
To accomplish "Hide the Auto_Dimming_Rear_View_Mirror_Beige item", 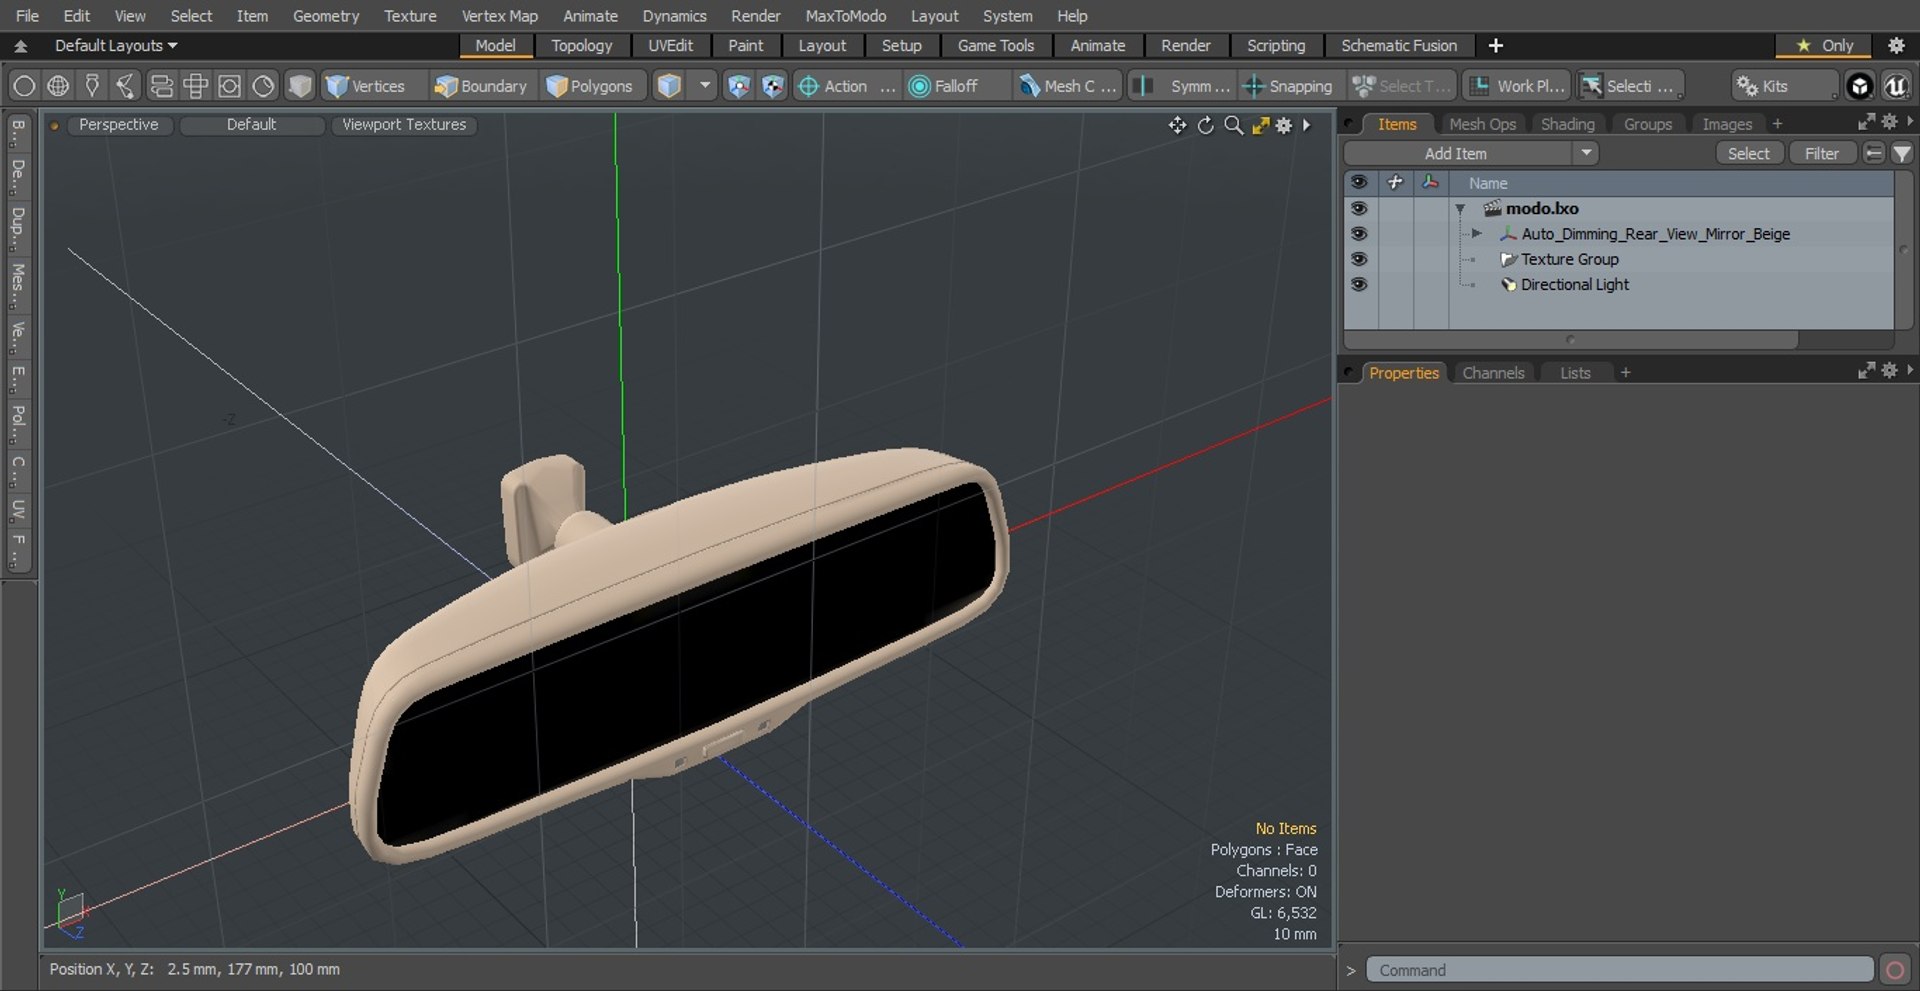I will click(x=1358, y=233).
